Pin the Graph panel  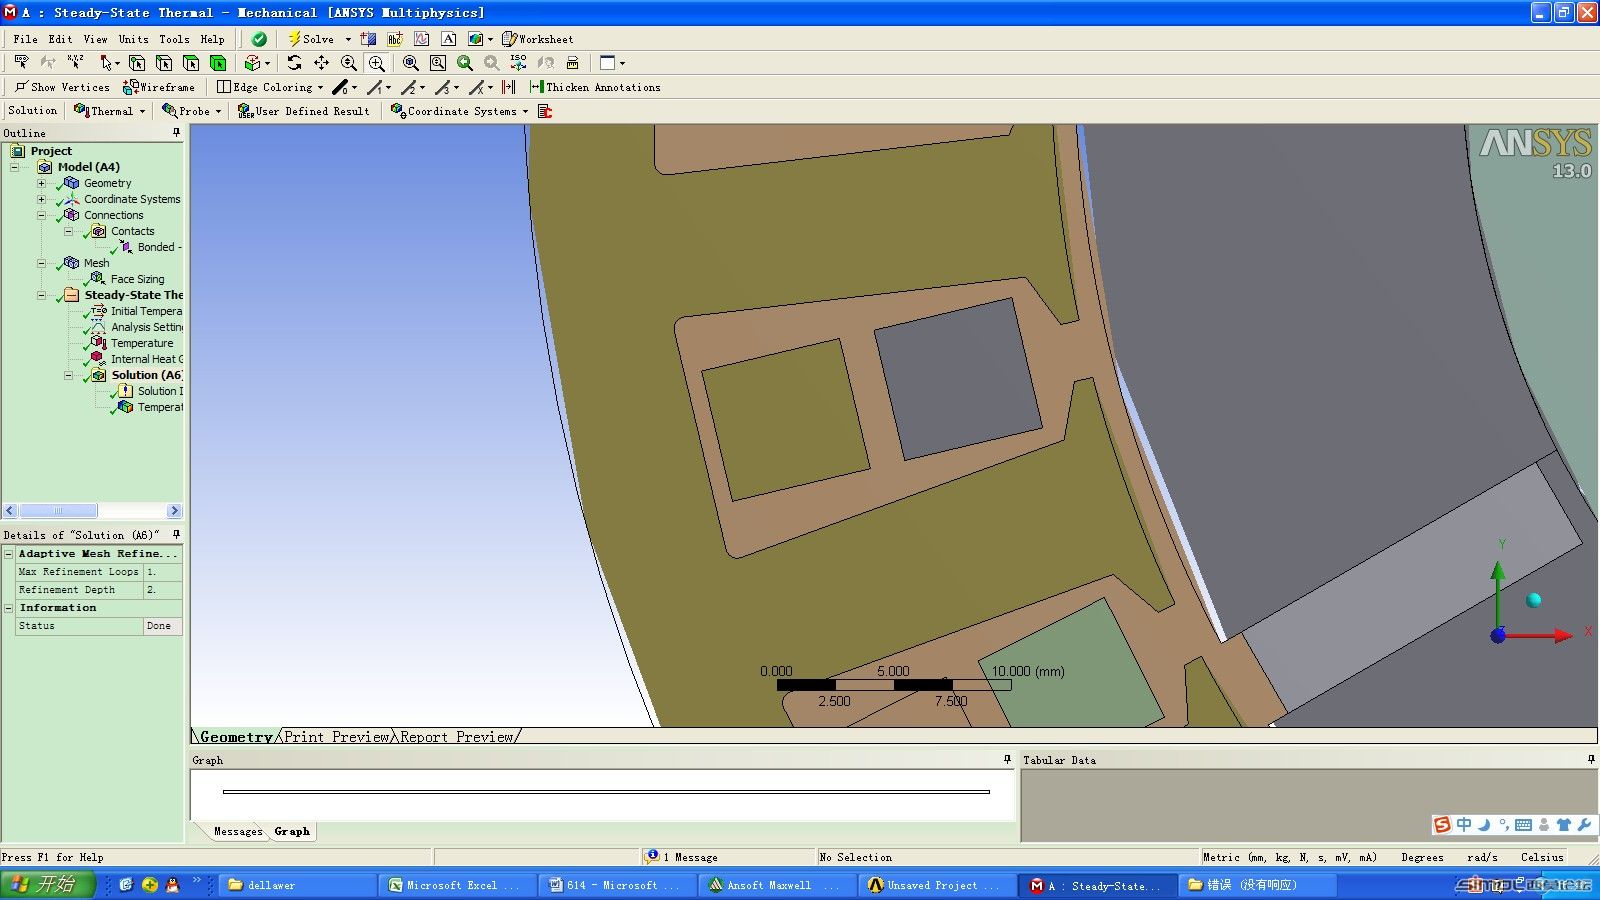pyautogui.click(x=1007, y=760)
